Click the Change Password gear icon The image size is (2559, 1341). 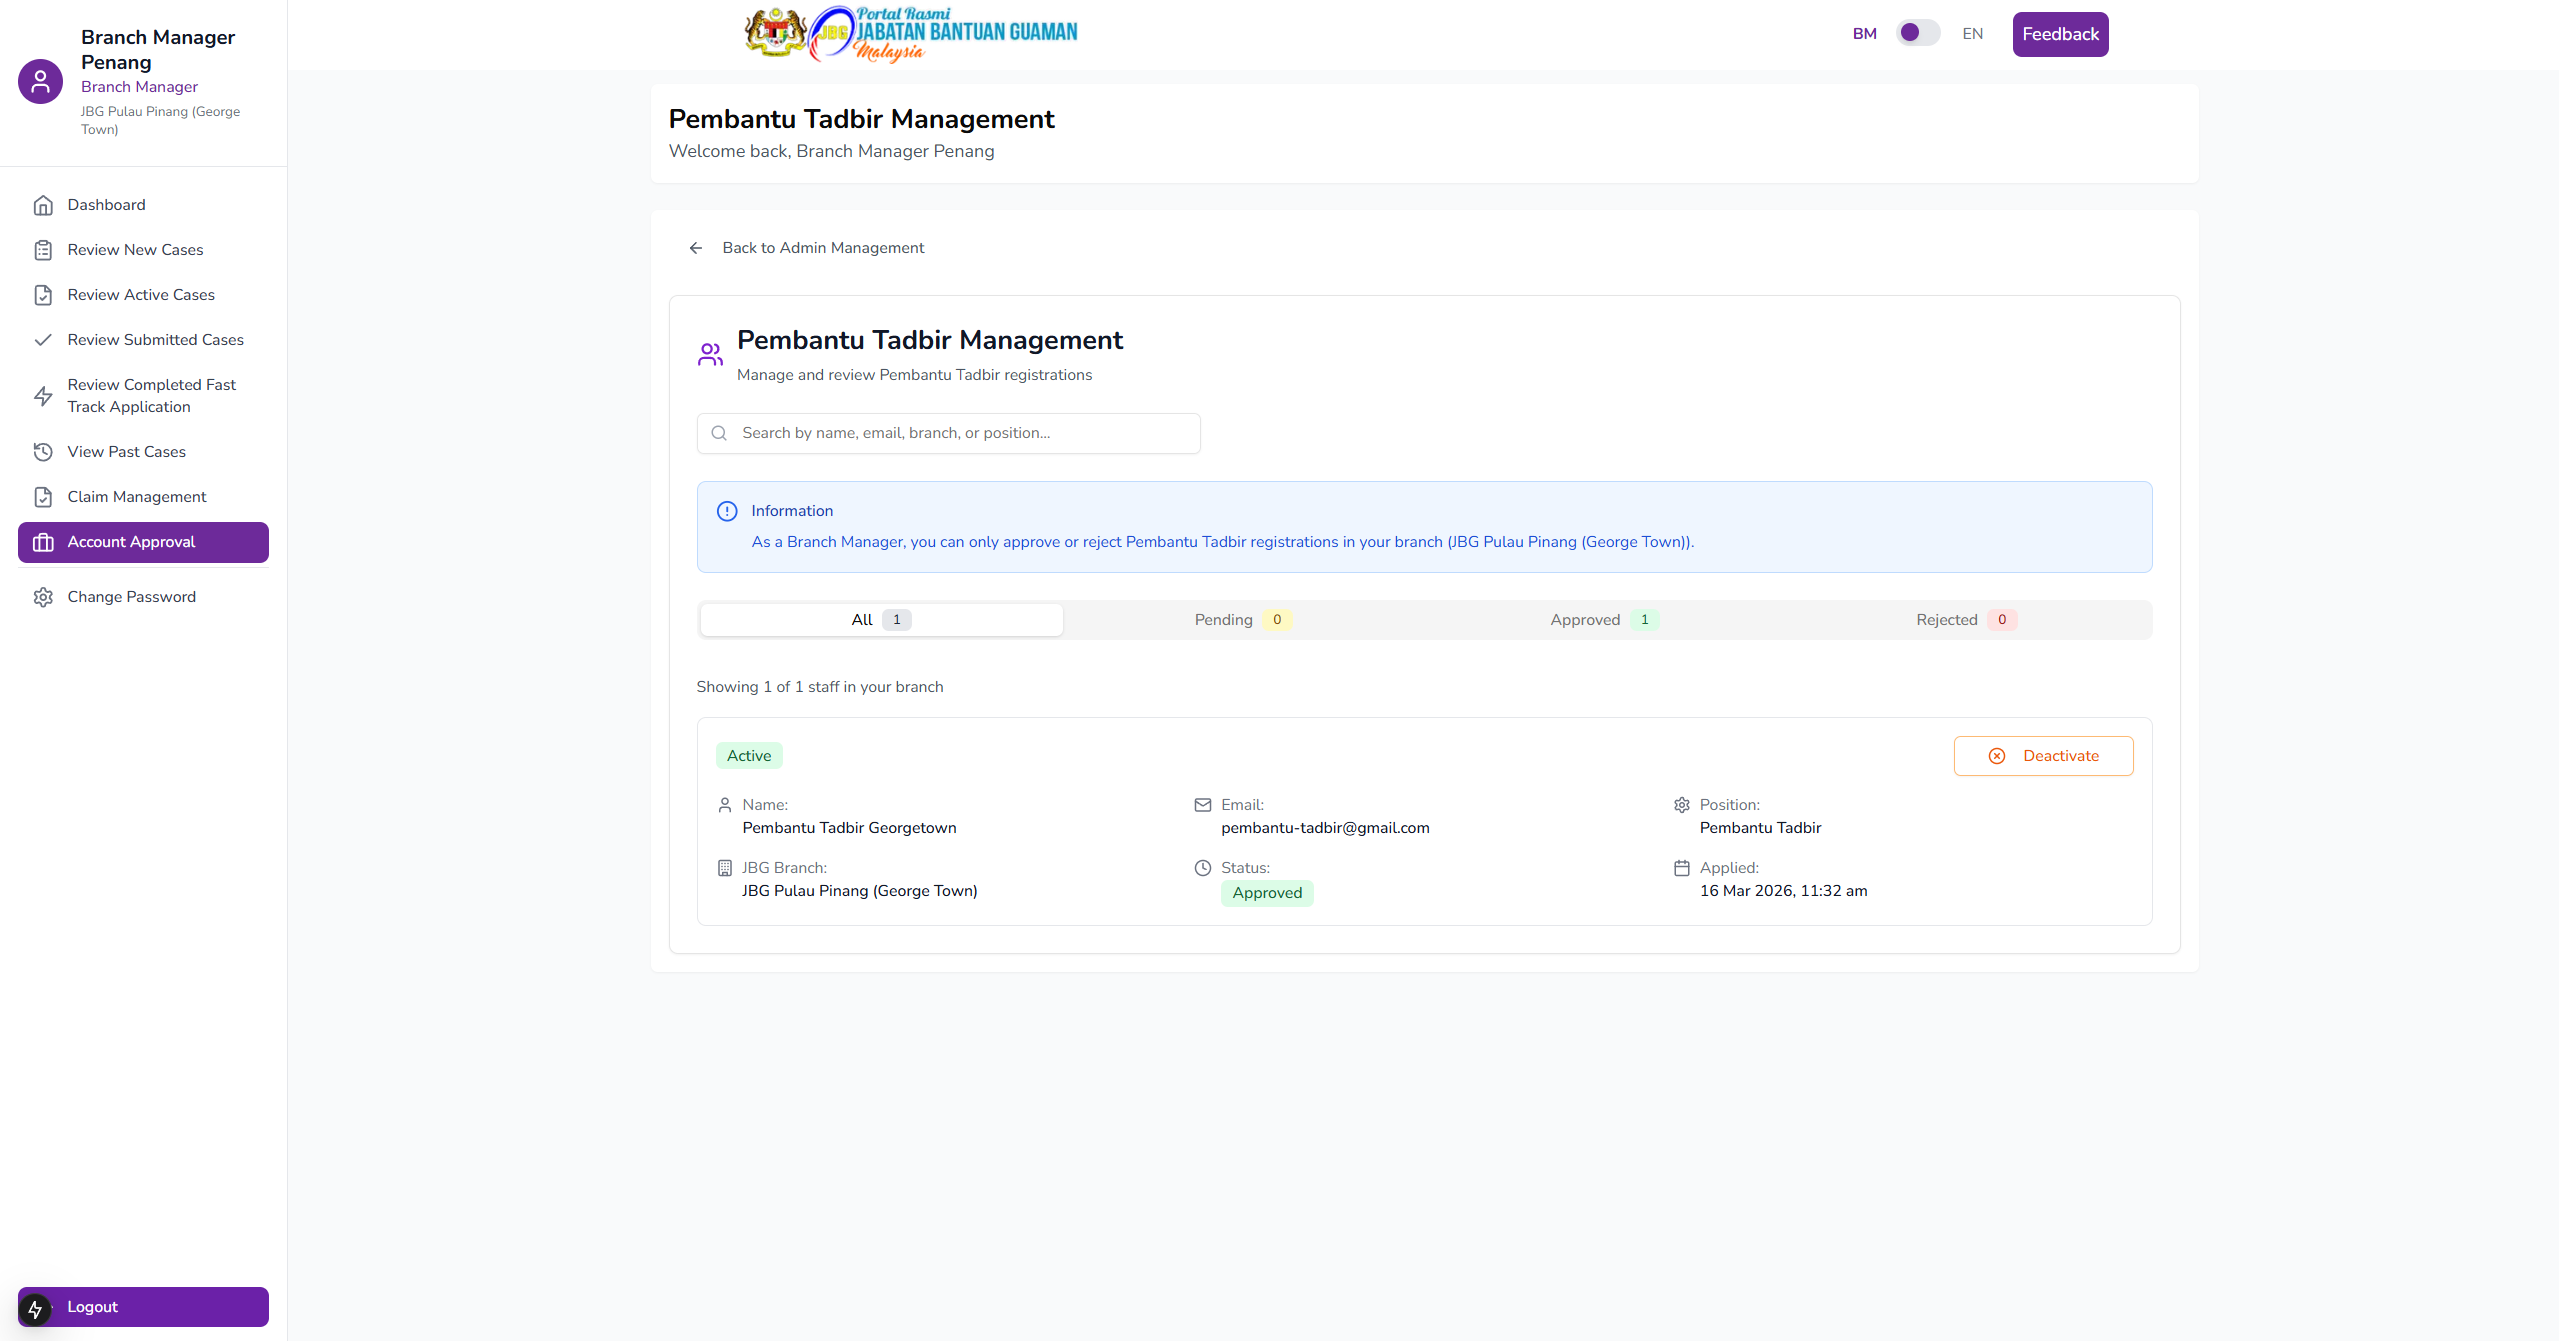coord(43,597)
